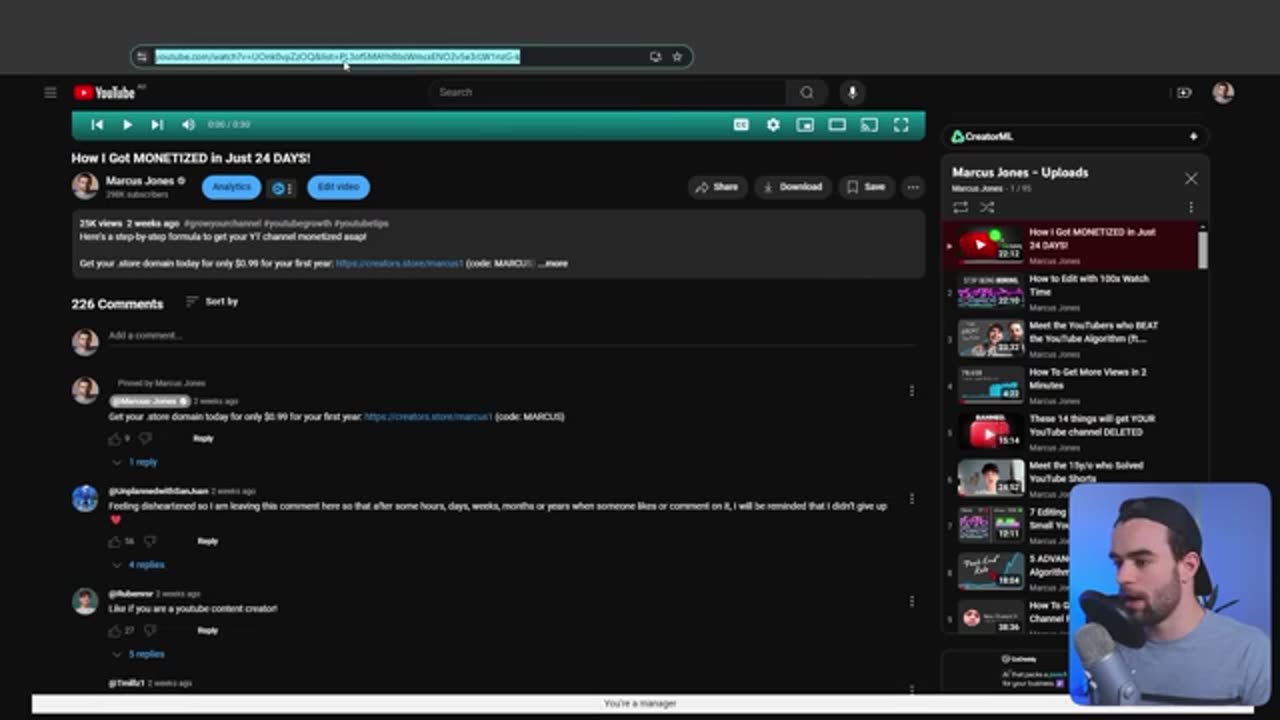Click the YouTube logo home link

click(104, 93)
